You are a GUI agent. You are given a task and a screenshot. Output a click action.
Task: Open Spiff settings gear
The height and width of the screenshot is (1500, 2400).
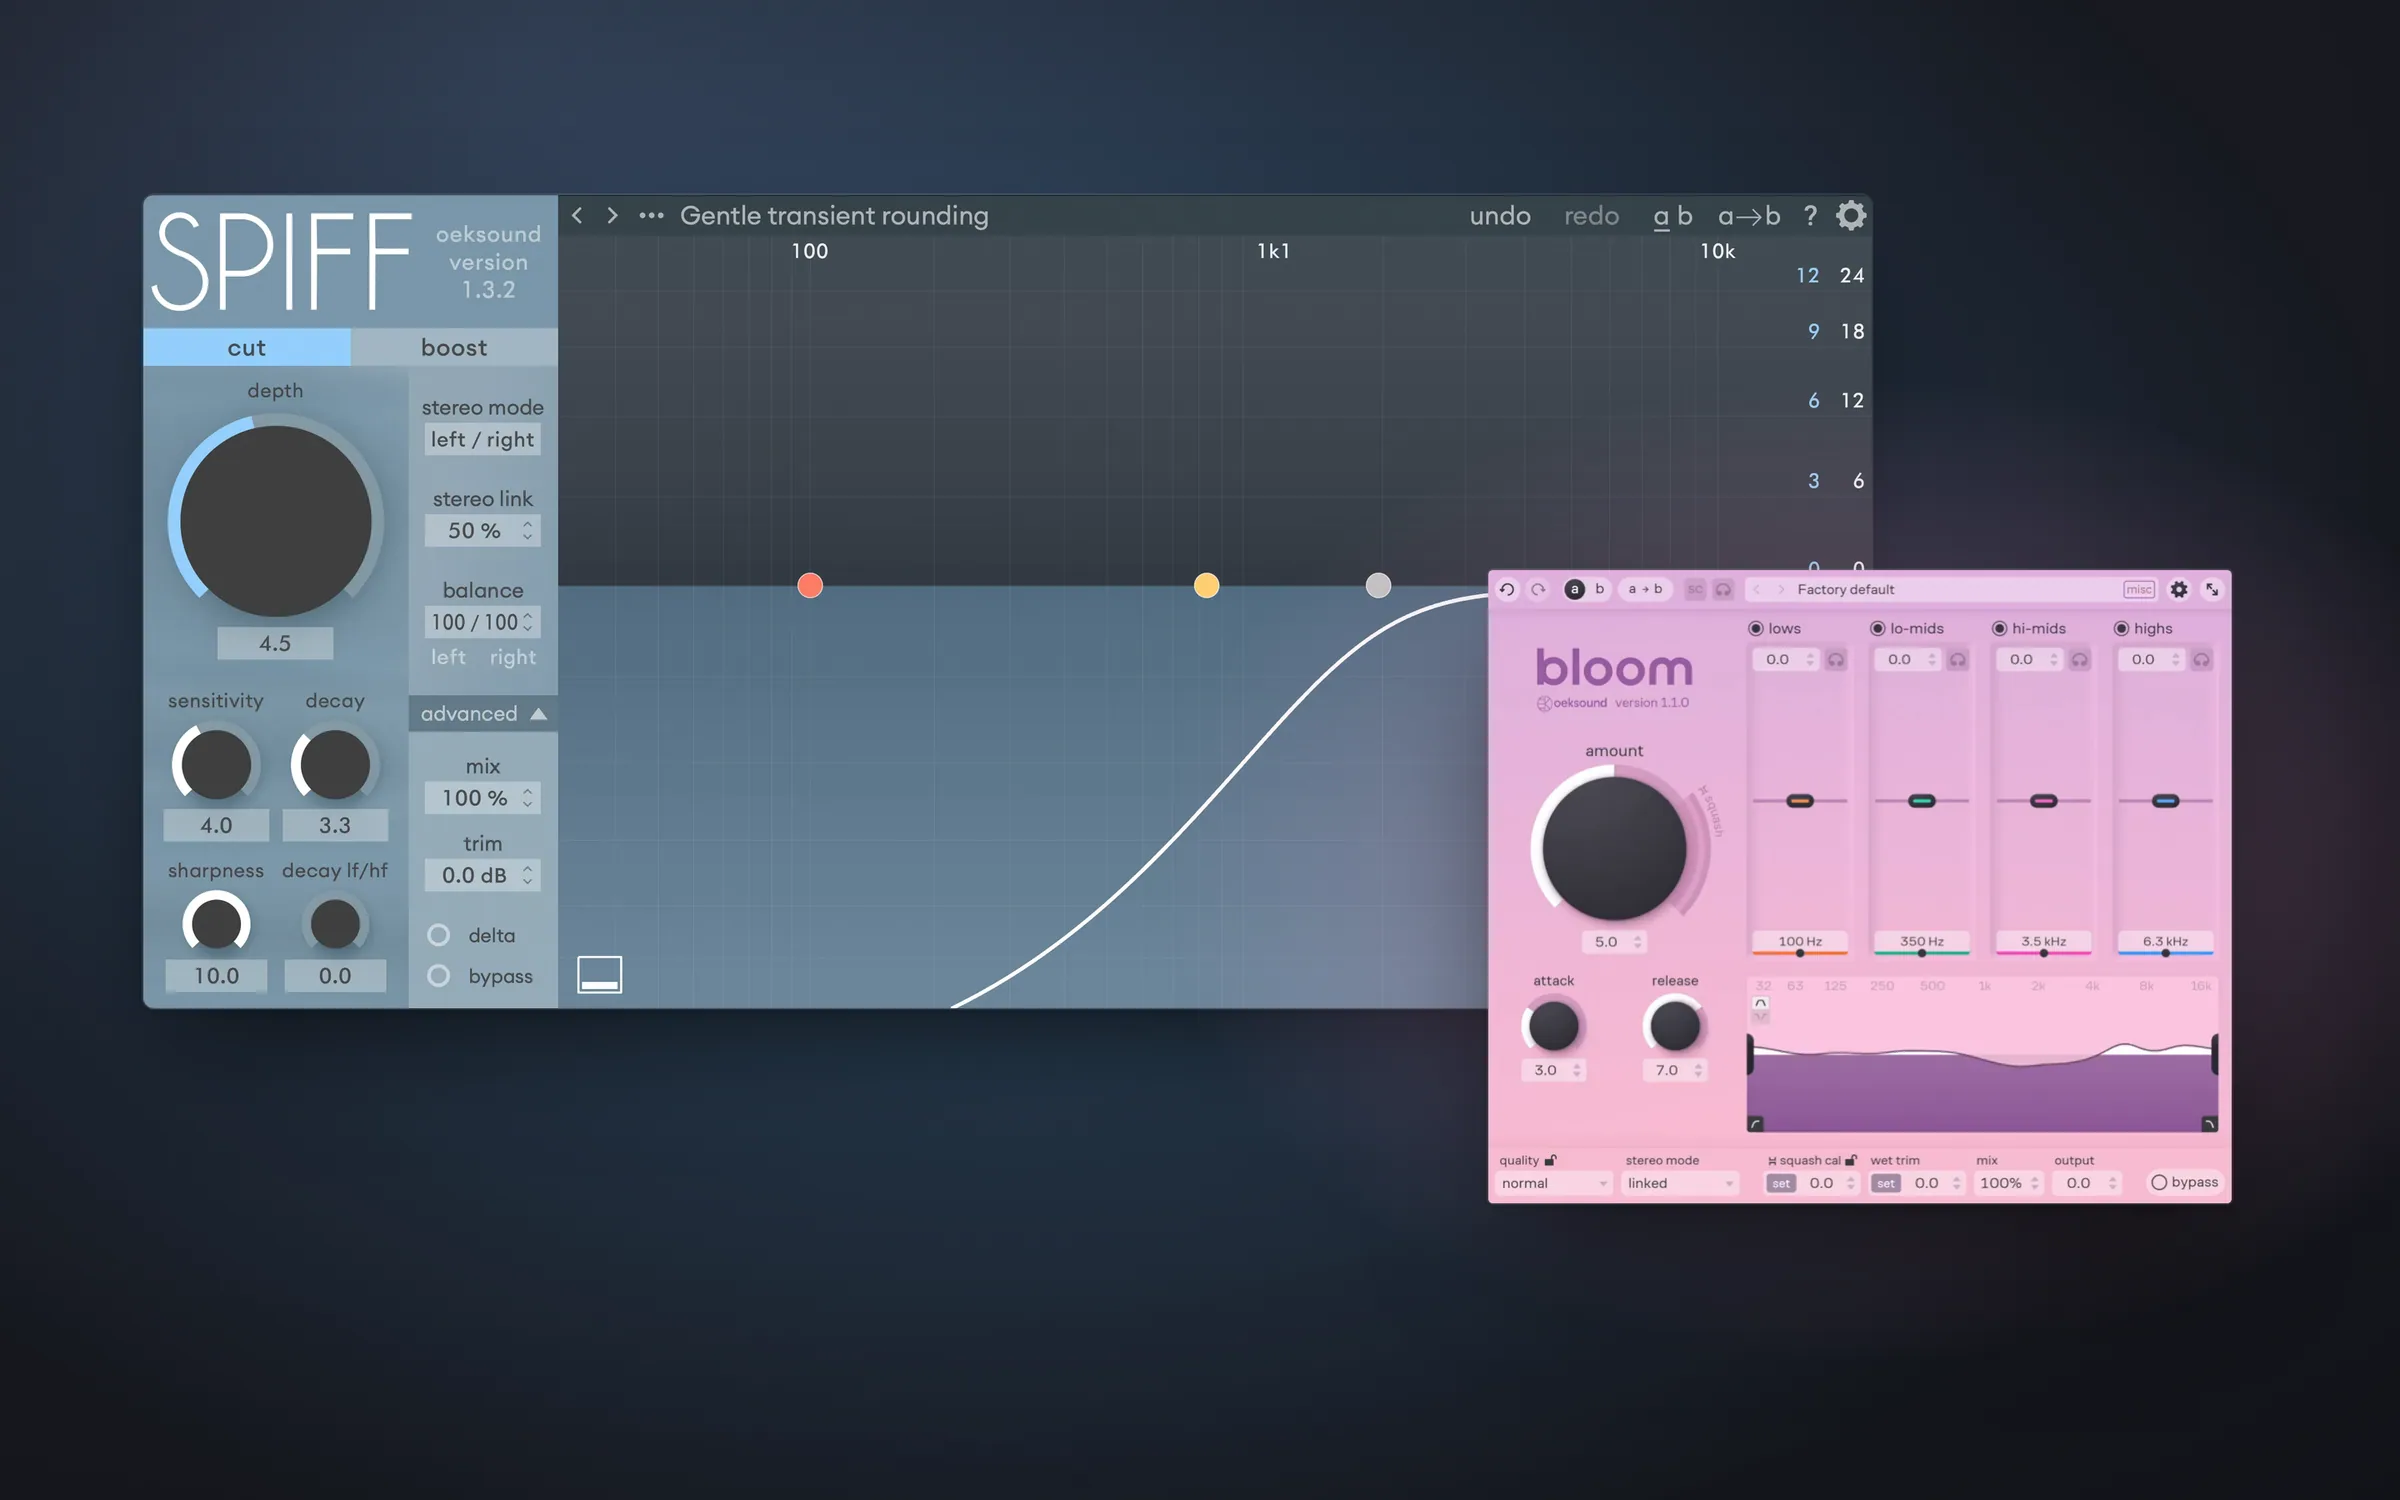(x=1850, y=215)
